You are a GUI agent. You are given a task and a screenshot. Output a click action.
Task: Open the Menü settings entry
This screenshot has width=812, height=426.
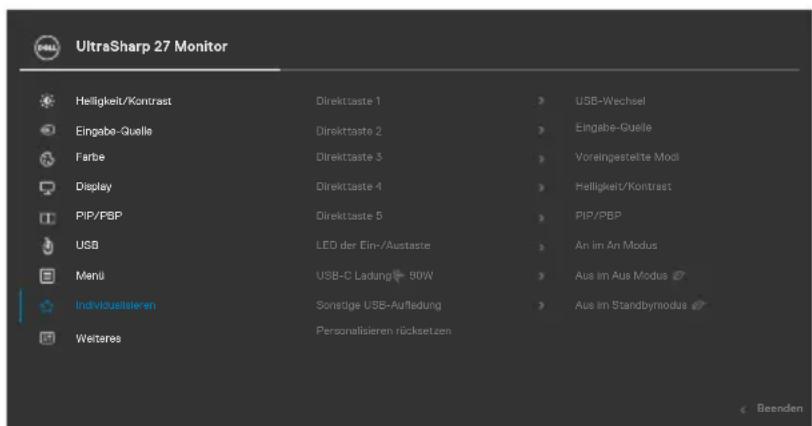click(90, 275)
